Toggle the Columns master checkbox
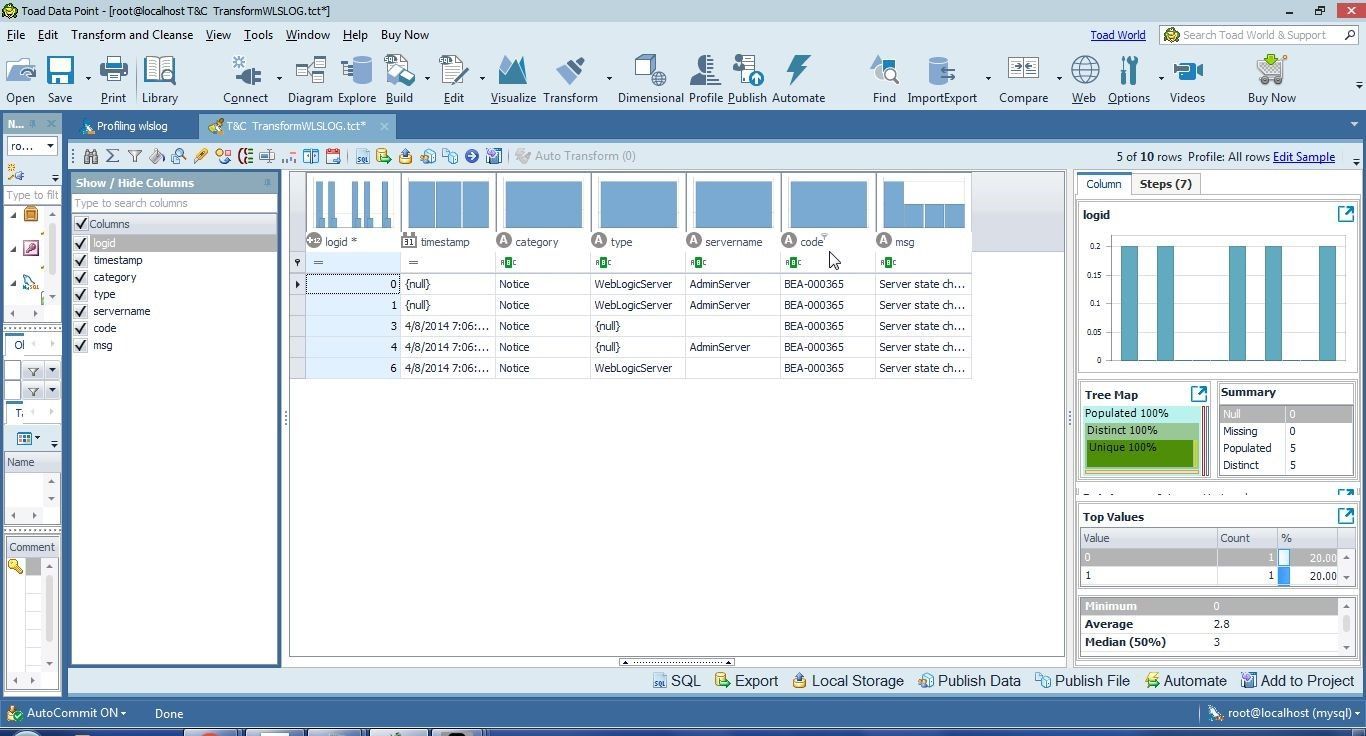 click(x=81, y=224)
